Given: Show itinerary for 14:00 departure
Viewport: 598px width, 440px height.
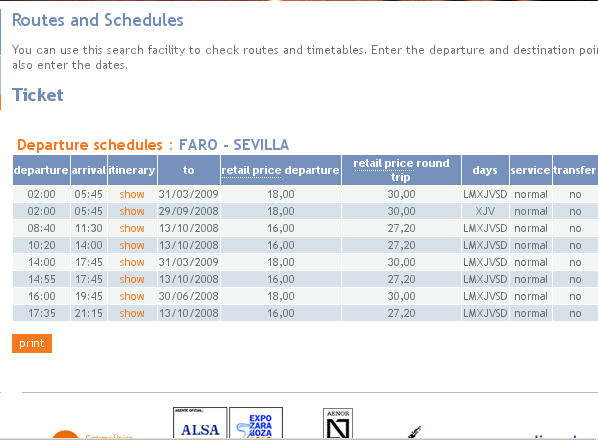Looking at the screenshot, I should pos(132,262).
